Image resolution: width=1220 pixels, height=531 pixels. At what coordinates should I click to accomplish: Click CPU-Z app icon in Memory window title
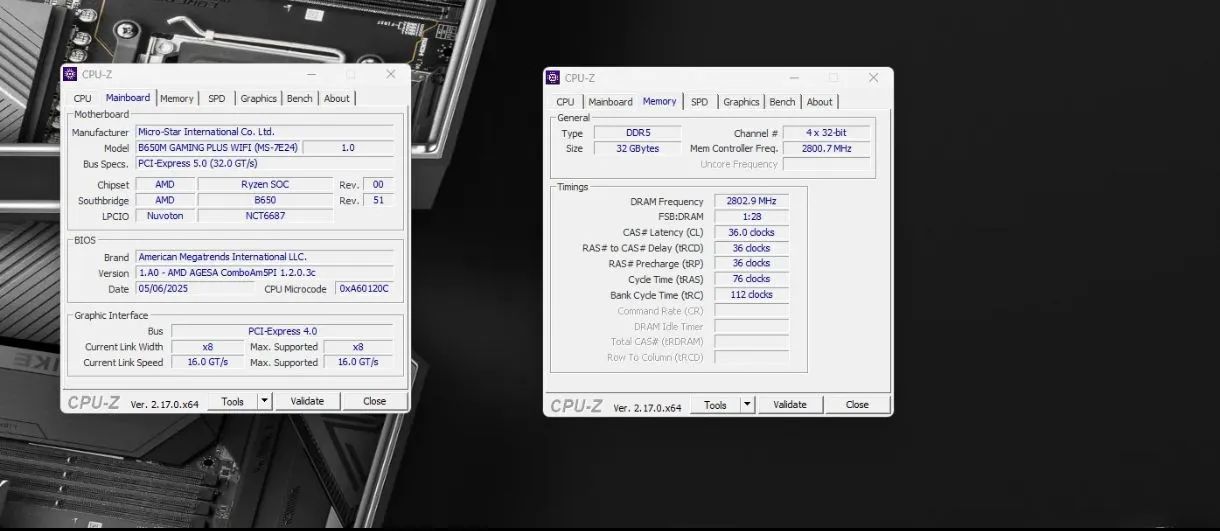552,77
